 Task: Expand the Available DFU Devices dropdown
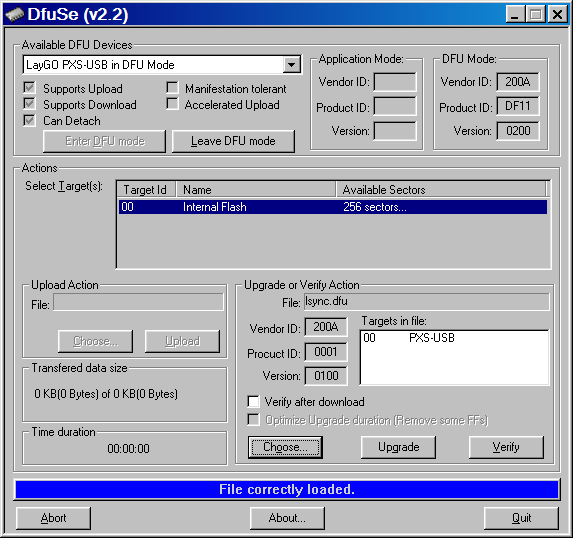[x=291, y=65]
